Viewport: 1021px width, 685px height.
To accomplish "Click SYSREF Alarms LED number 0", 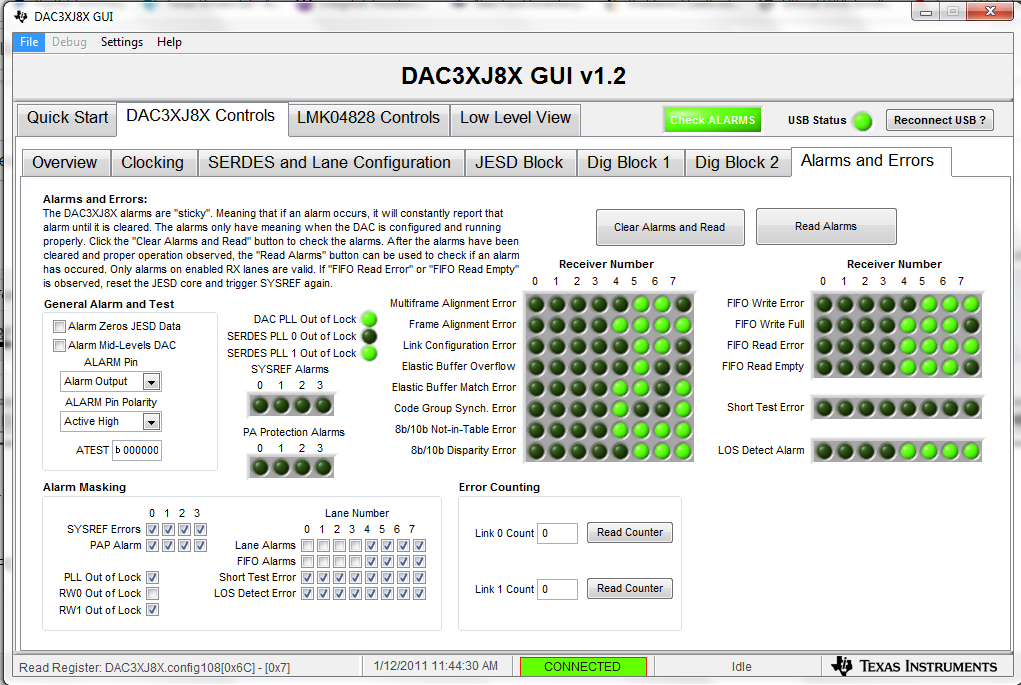I will pos(260,406).
